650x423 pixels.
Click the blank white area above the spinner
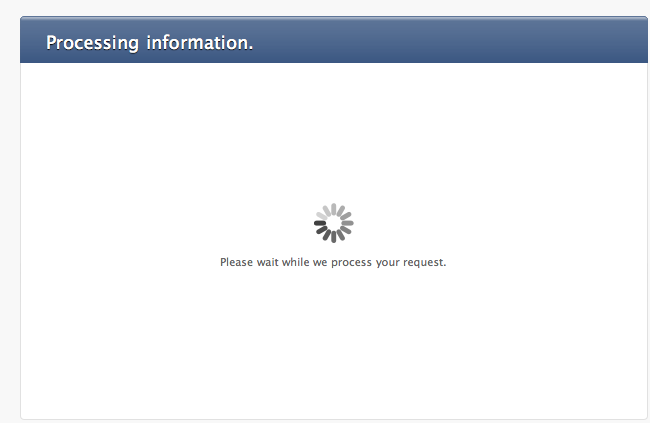tap(334, 133)
